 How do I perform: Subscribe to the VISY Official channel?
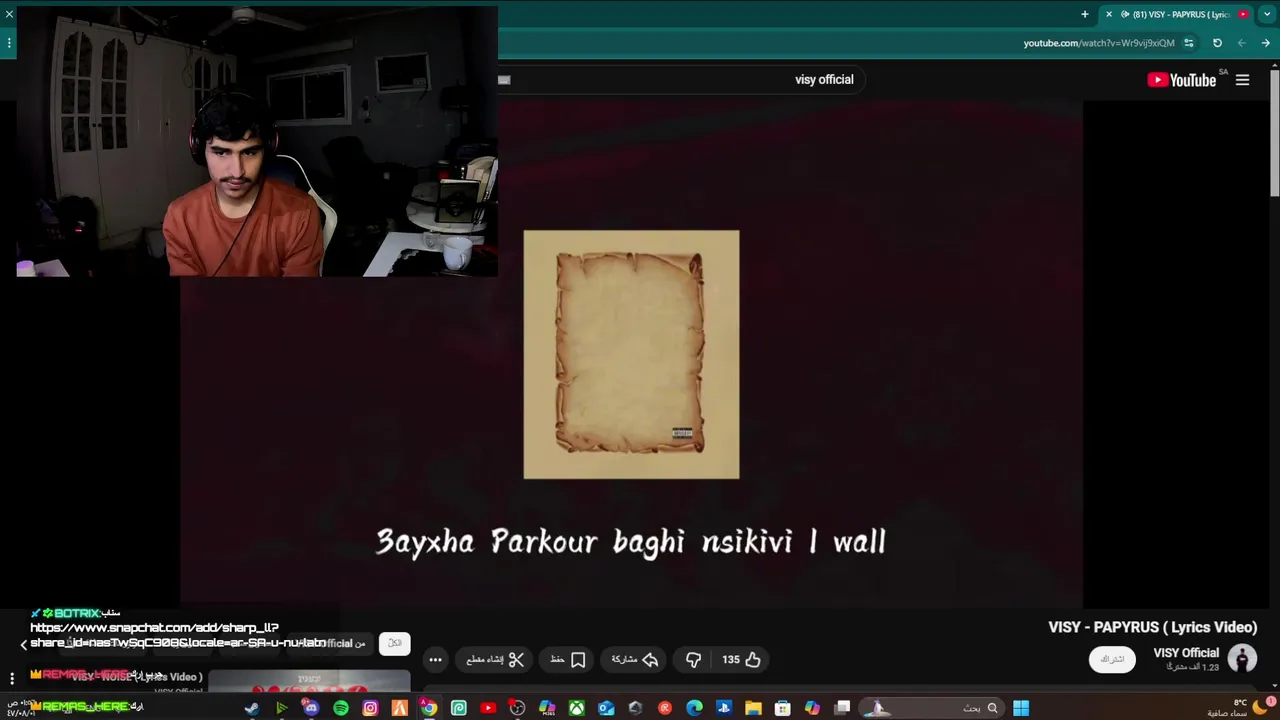click(x=1112, y=659)
